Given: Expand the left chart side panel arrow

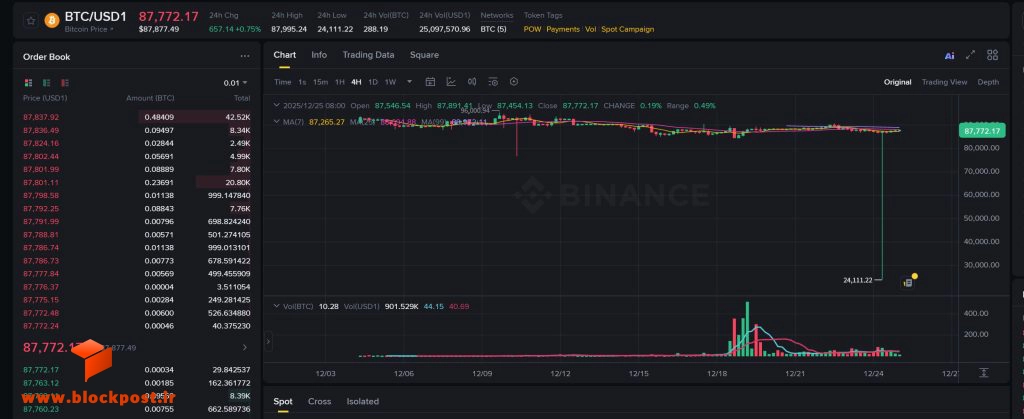Looking at the screenshot, I should (x=268, y=341).
